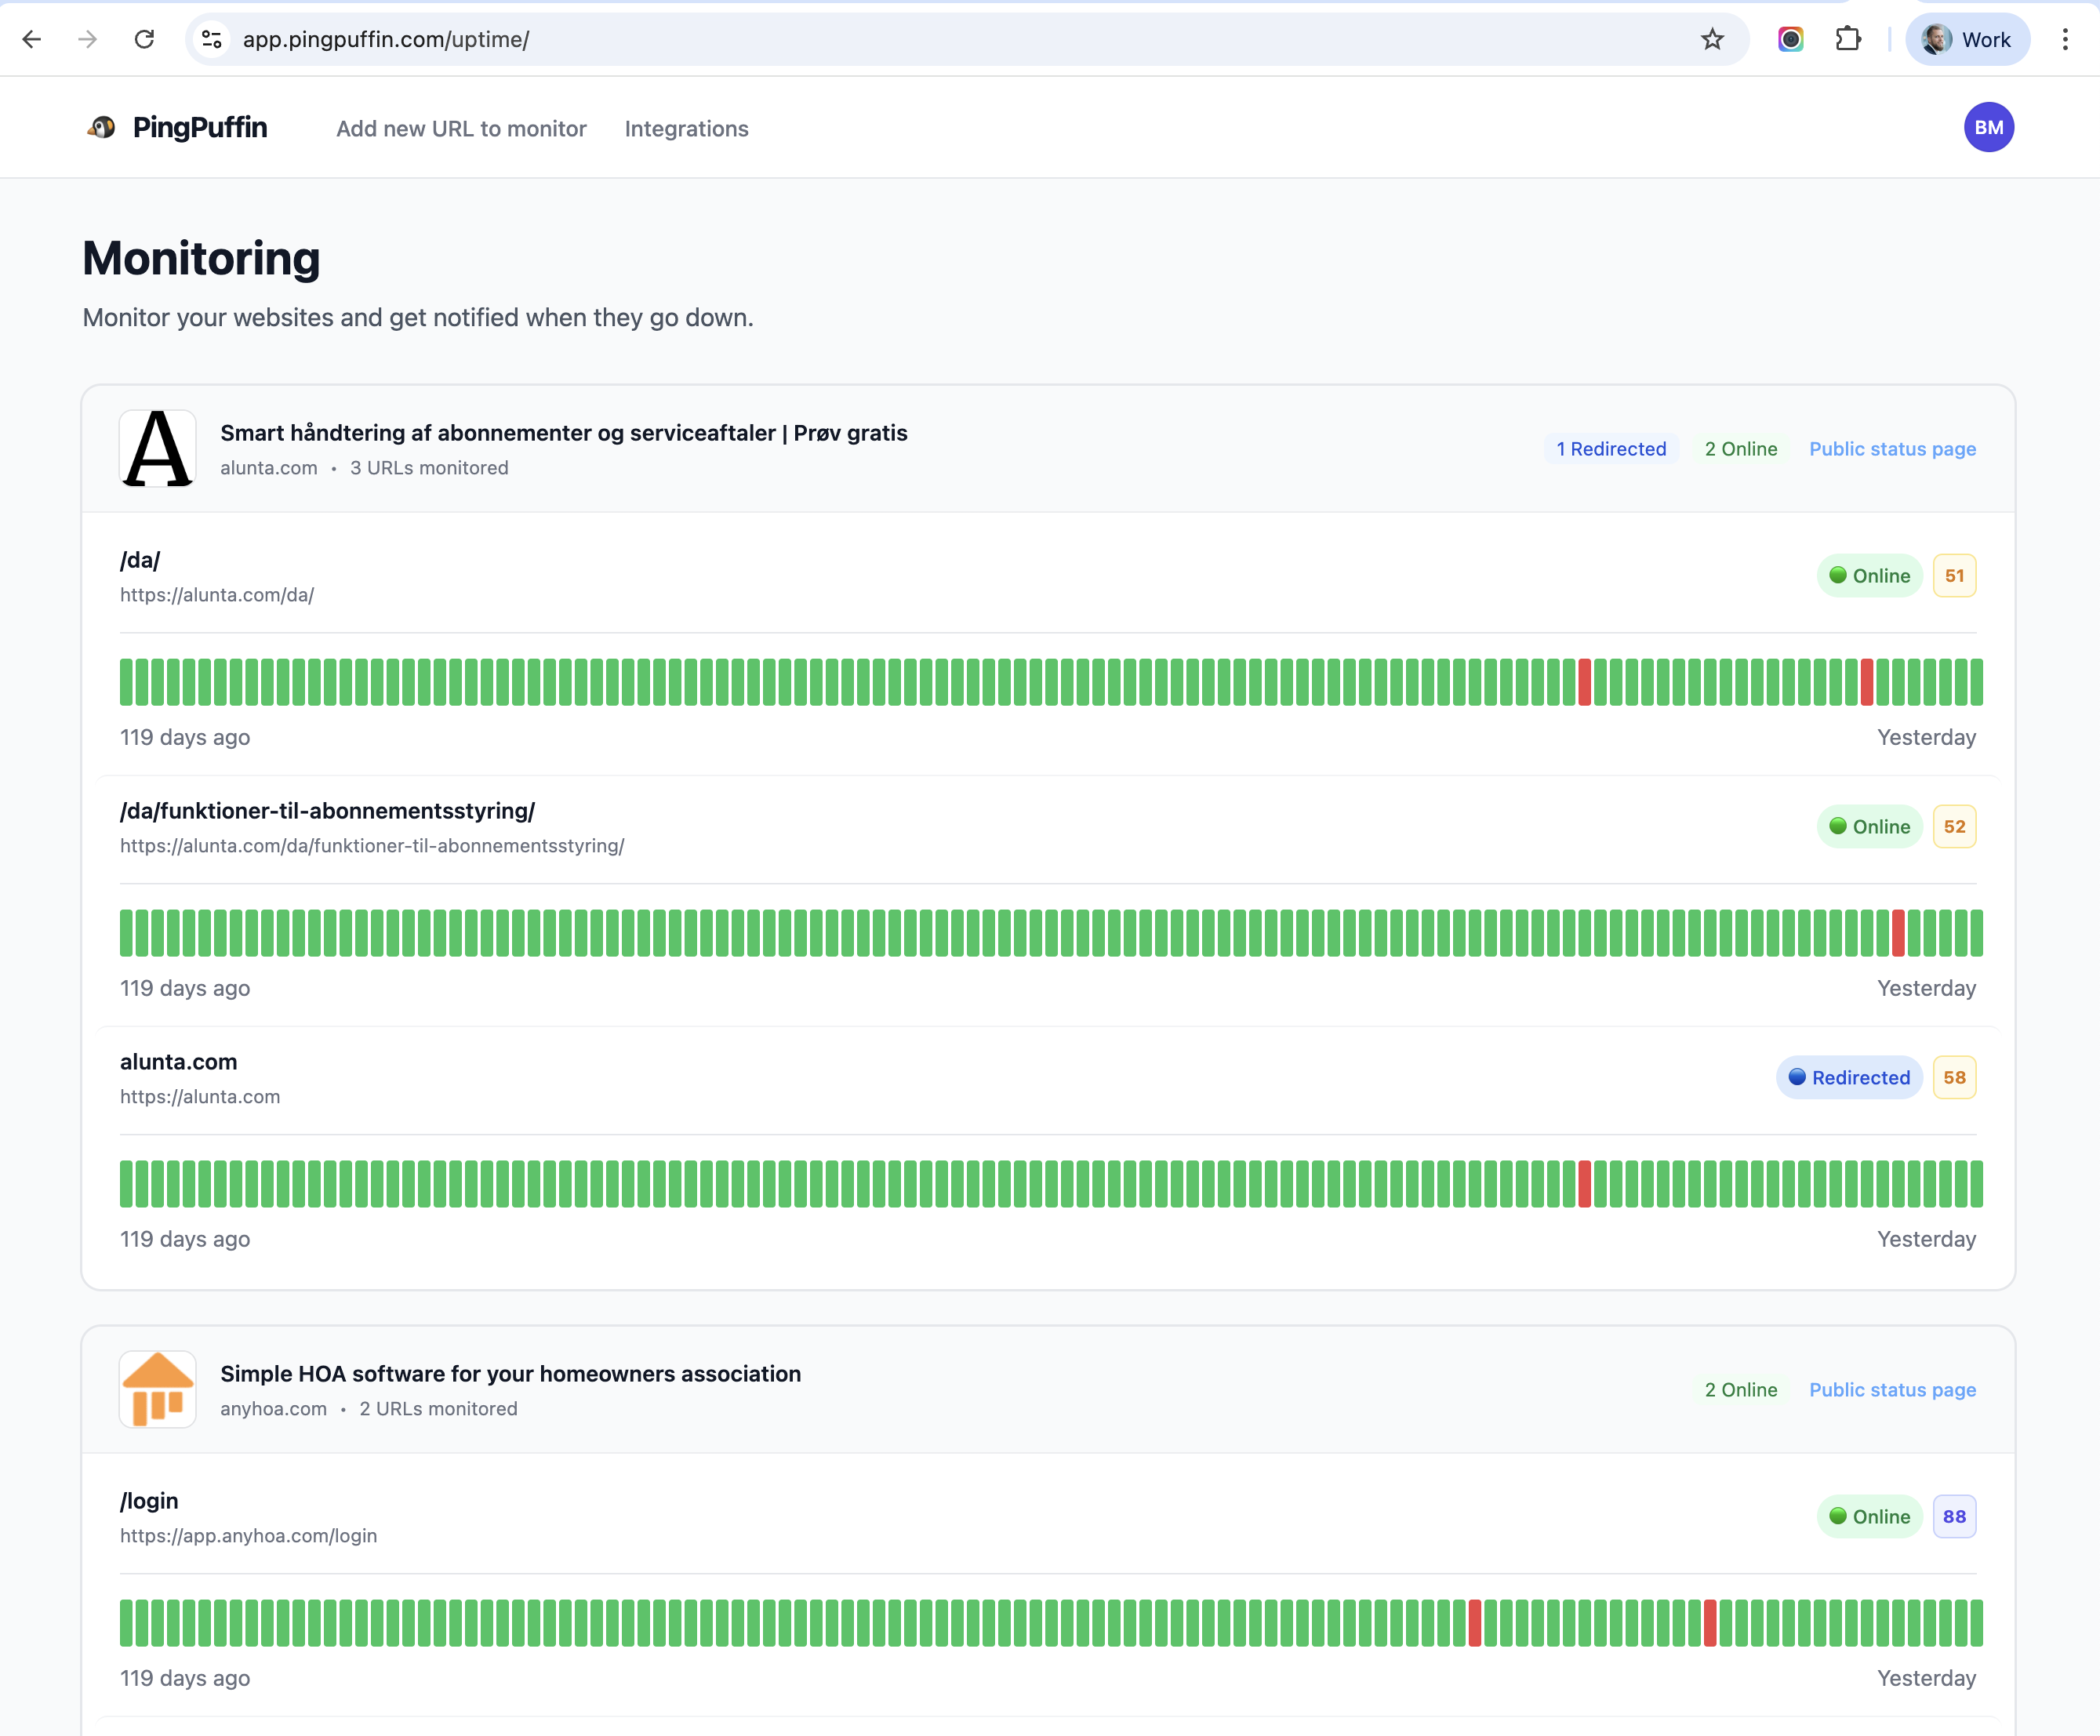
Task: Click the colorful camera extension icon
Action: 1790,39
